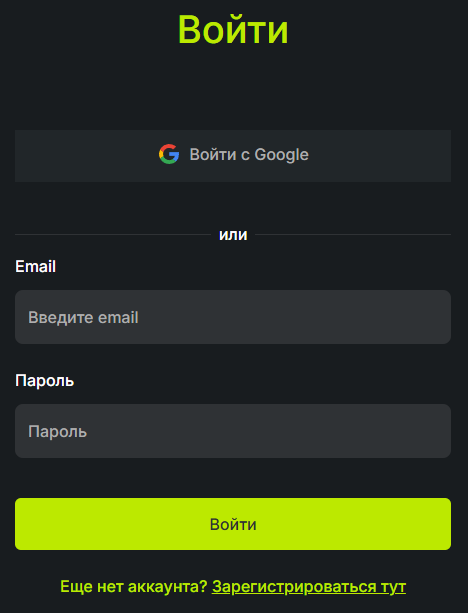Image resolution: width=468 pixels, height=613 pixels.
Task: Submit with the lime green Войти button
Action: (233, 524)
